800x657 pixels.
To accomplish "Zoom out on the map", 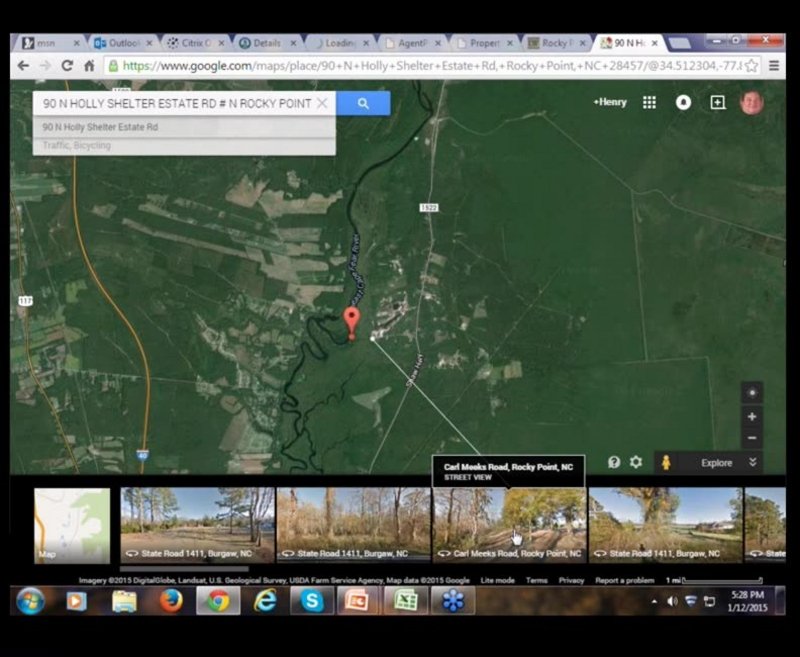I will [752, 438].
